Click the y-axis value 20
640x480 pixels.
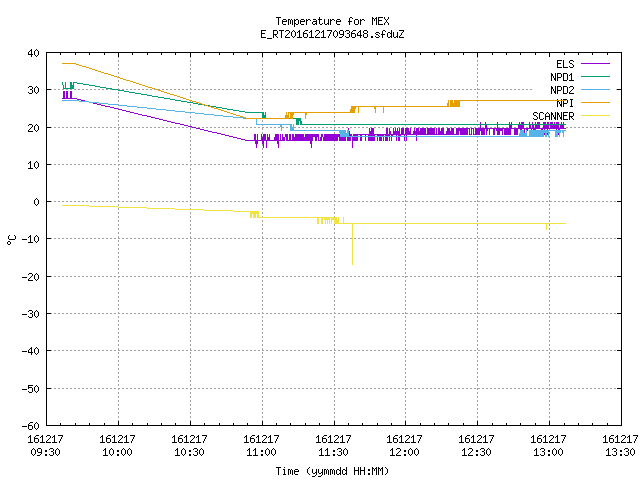click(33, 128)
